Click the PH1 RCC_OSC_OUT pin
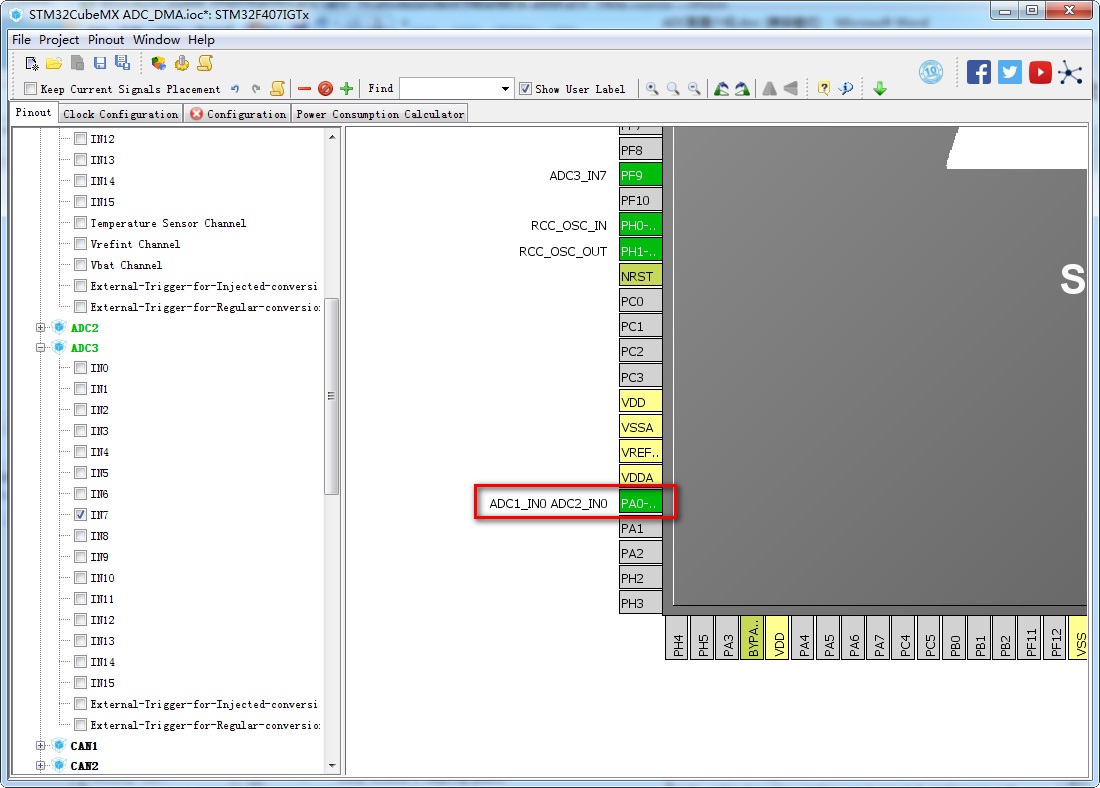Screen dimensions: 1100x788 [640, 251]
